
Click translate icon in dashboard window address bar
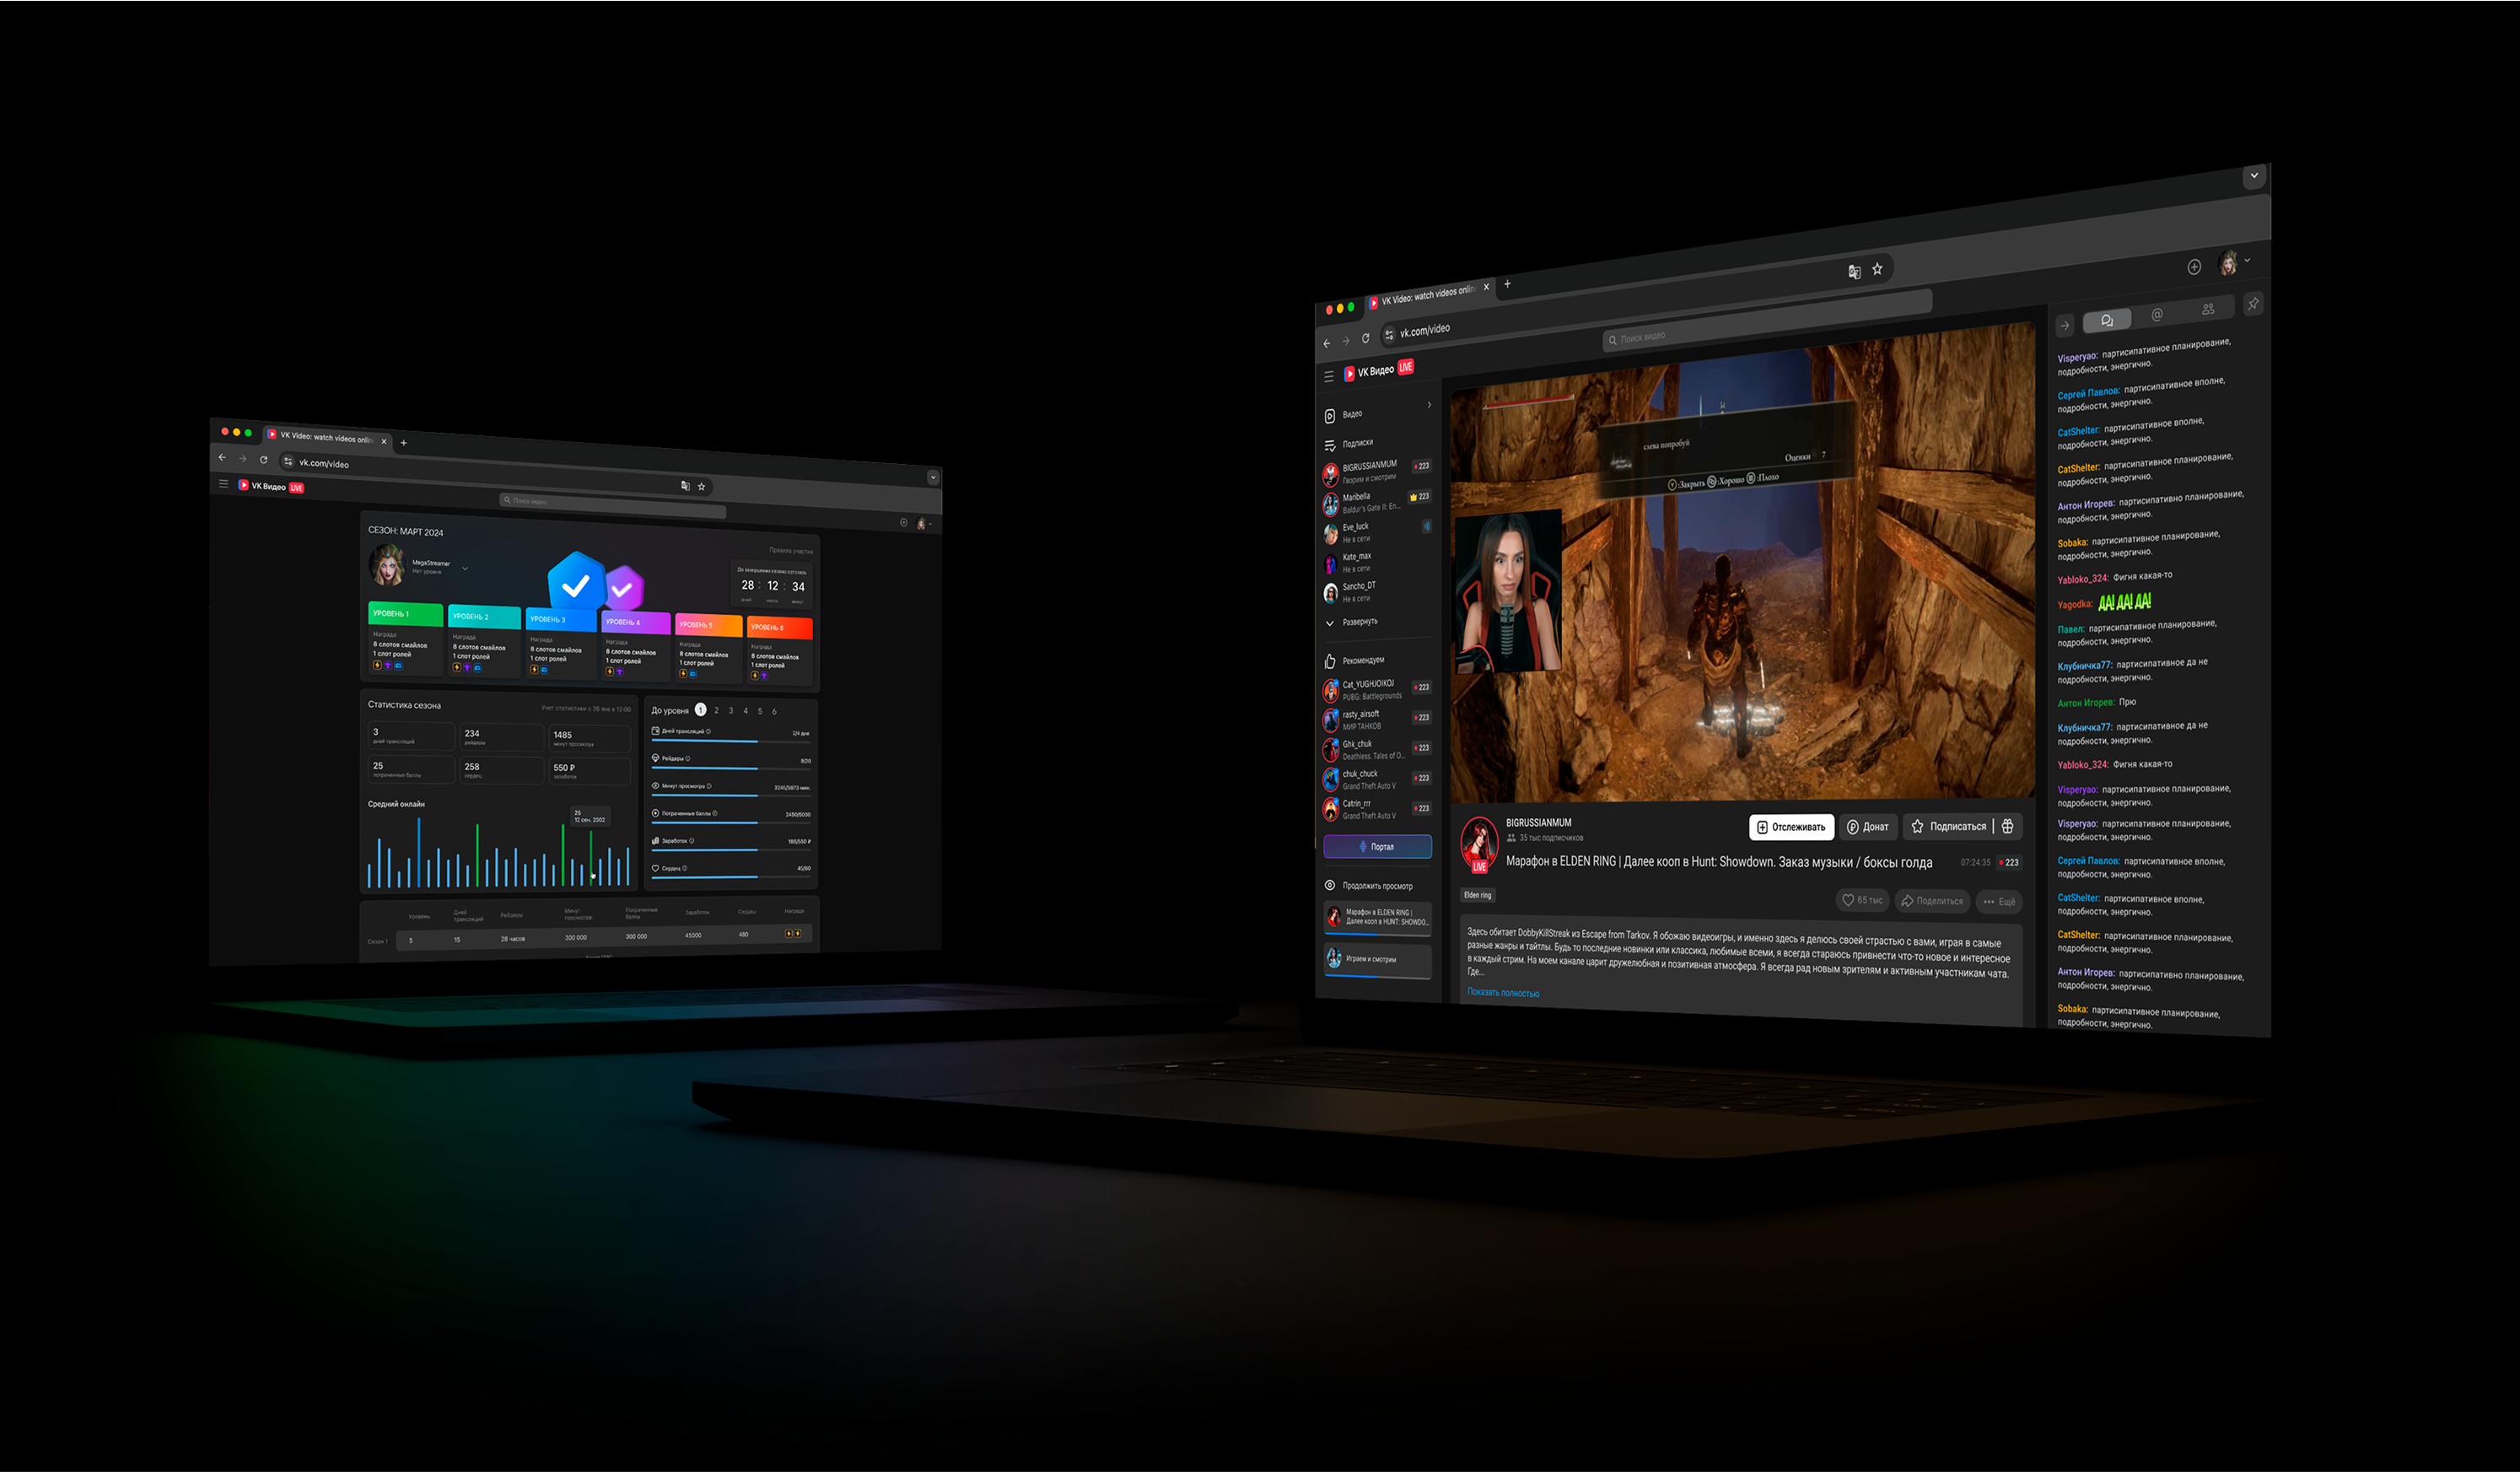click(685, 486)
